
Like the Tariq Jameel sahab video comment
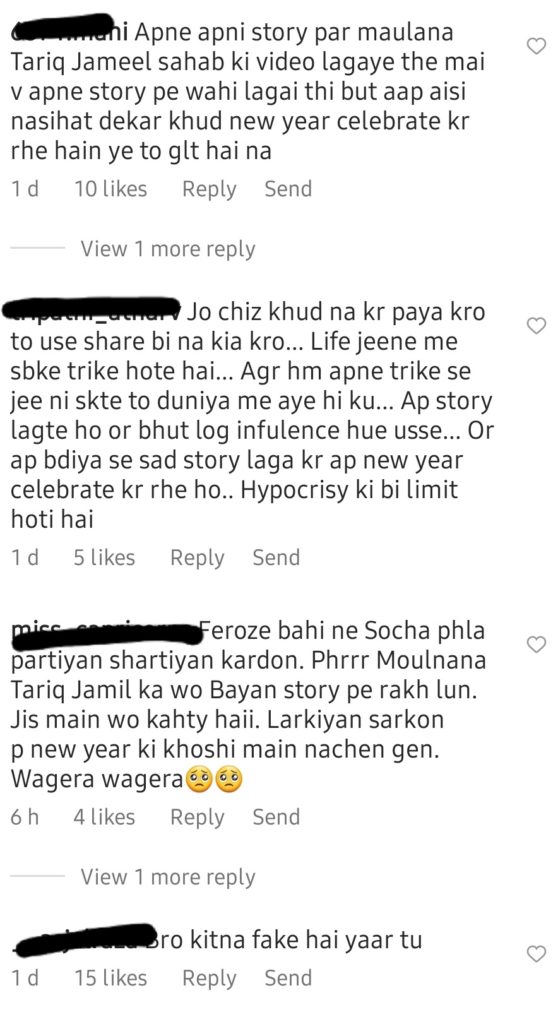tap(536, 46)
